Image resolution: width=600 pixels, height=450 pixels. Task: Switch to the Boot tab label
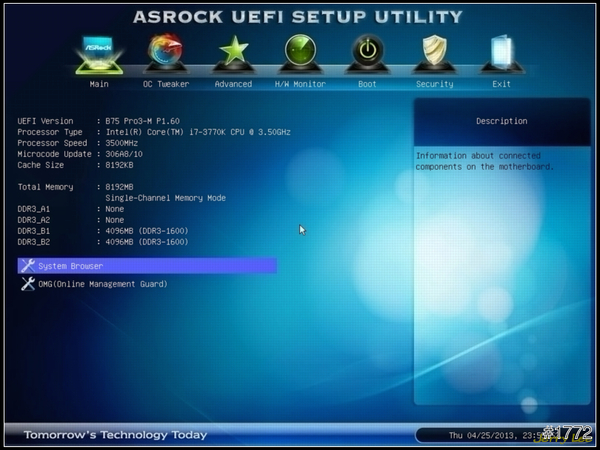(x=367, y=84)
